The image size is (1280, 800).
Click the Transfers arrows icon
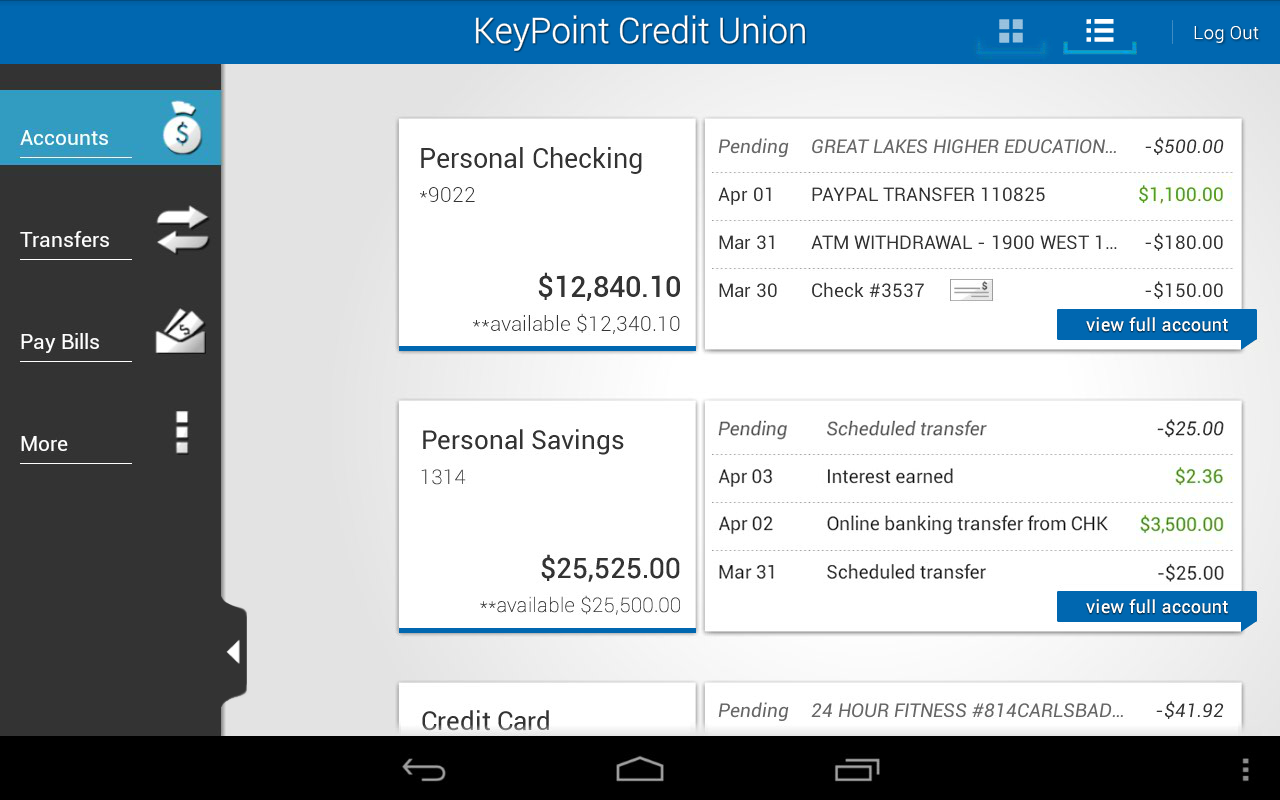click(182, 230)
